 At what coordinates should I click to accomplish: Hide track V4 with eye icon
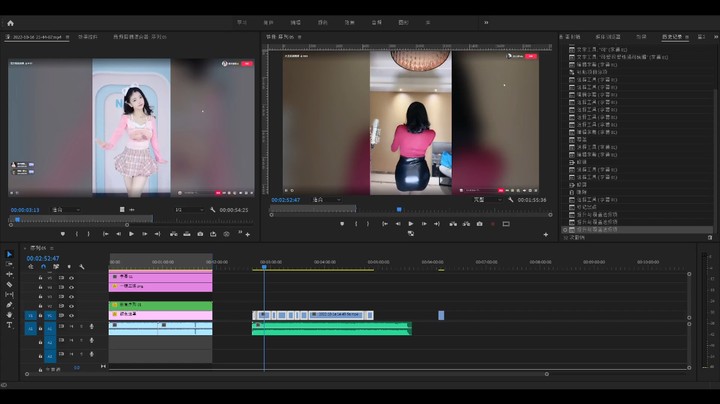(72, 287)
